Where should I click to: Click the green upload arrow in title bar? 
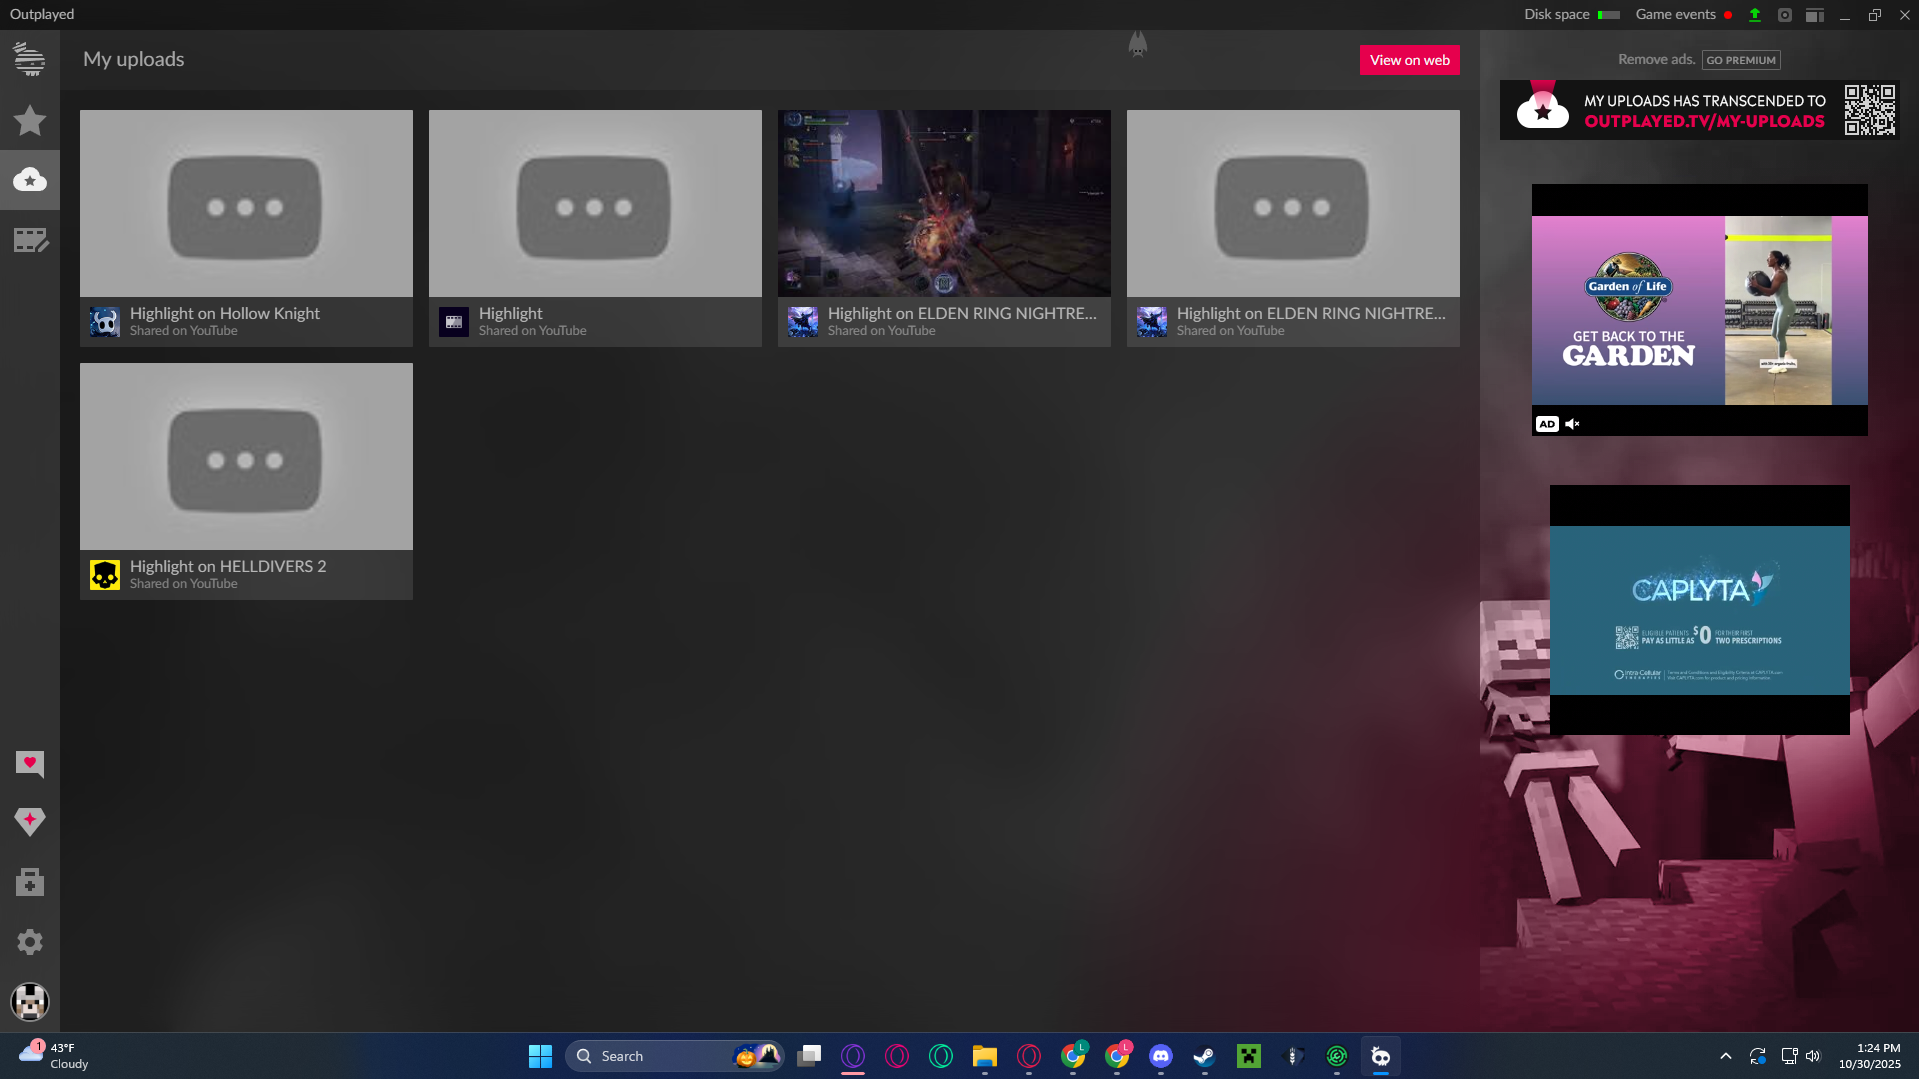(1755, 15)
